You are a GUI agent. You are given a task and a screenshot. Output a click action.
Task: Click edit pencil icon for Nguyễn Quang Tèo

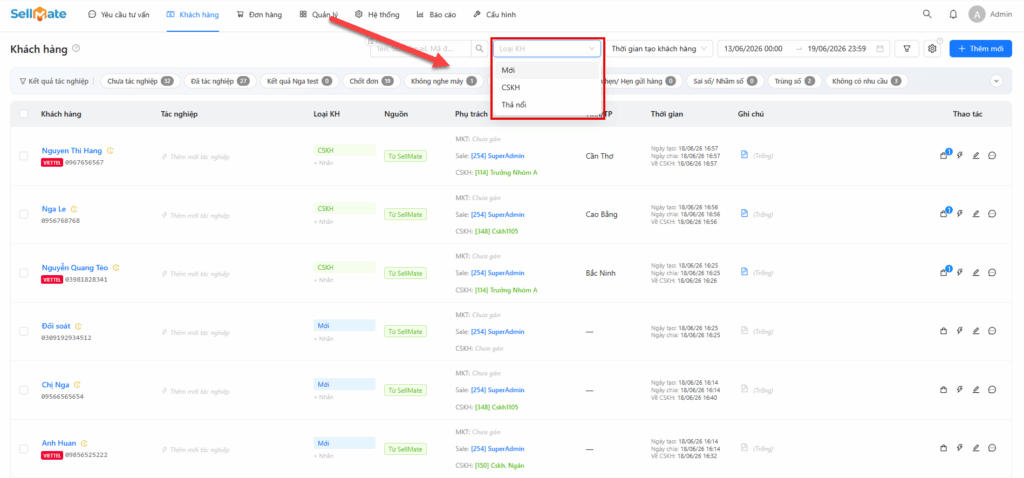point(976,272)
